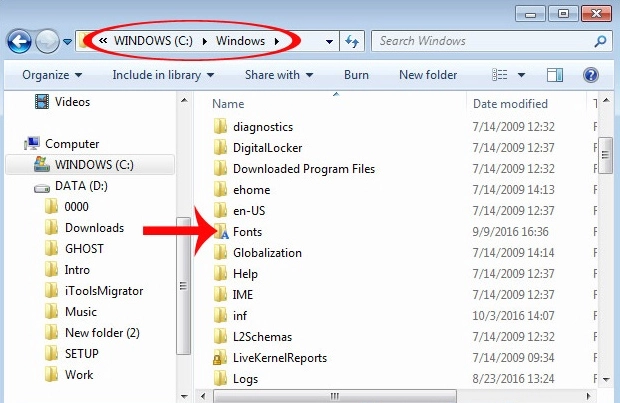Expand the arrow after Windows in breadcrumb

point(276,41)
